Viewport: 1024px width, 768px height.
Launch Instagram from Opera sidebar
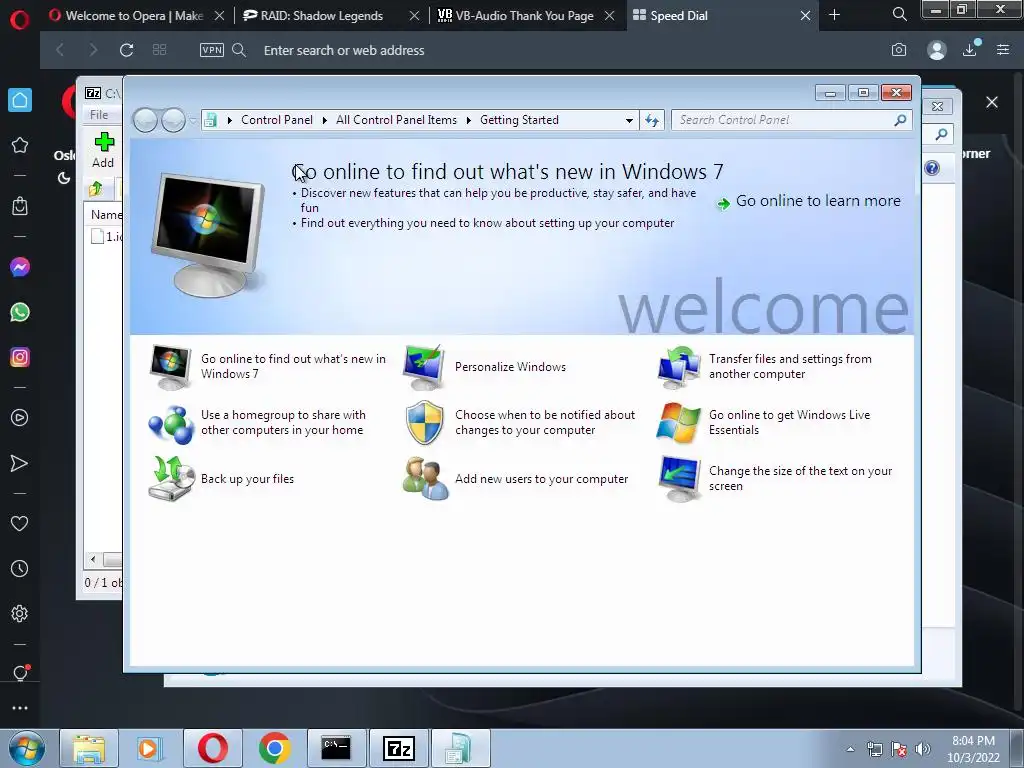[x=20, y=357]
